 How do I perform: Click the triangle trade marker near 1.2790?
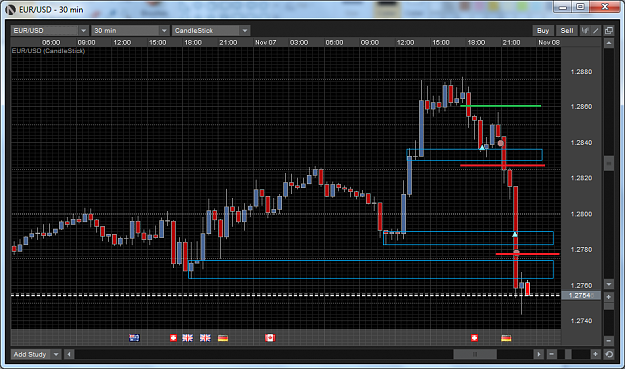pos(515,234)
